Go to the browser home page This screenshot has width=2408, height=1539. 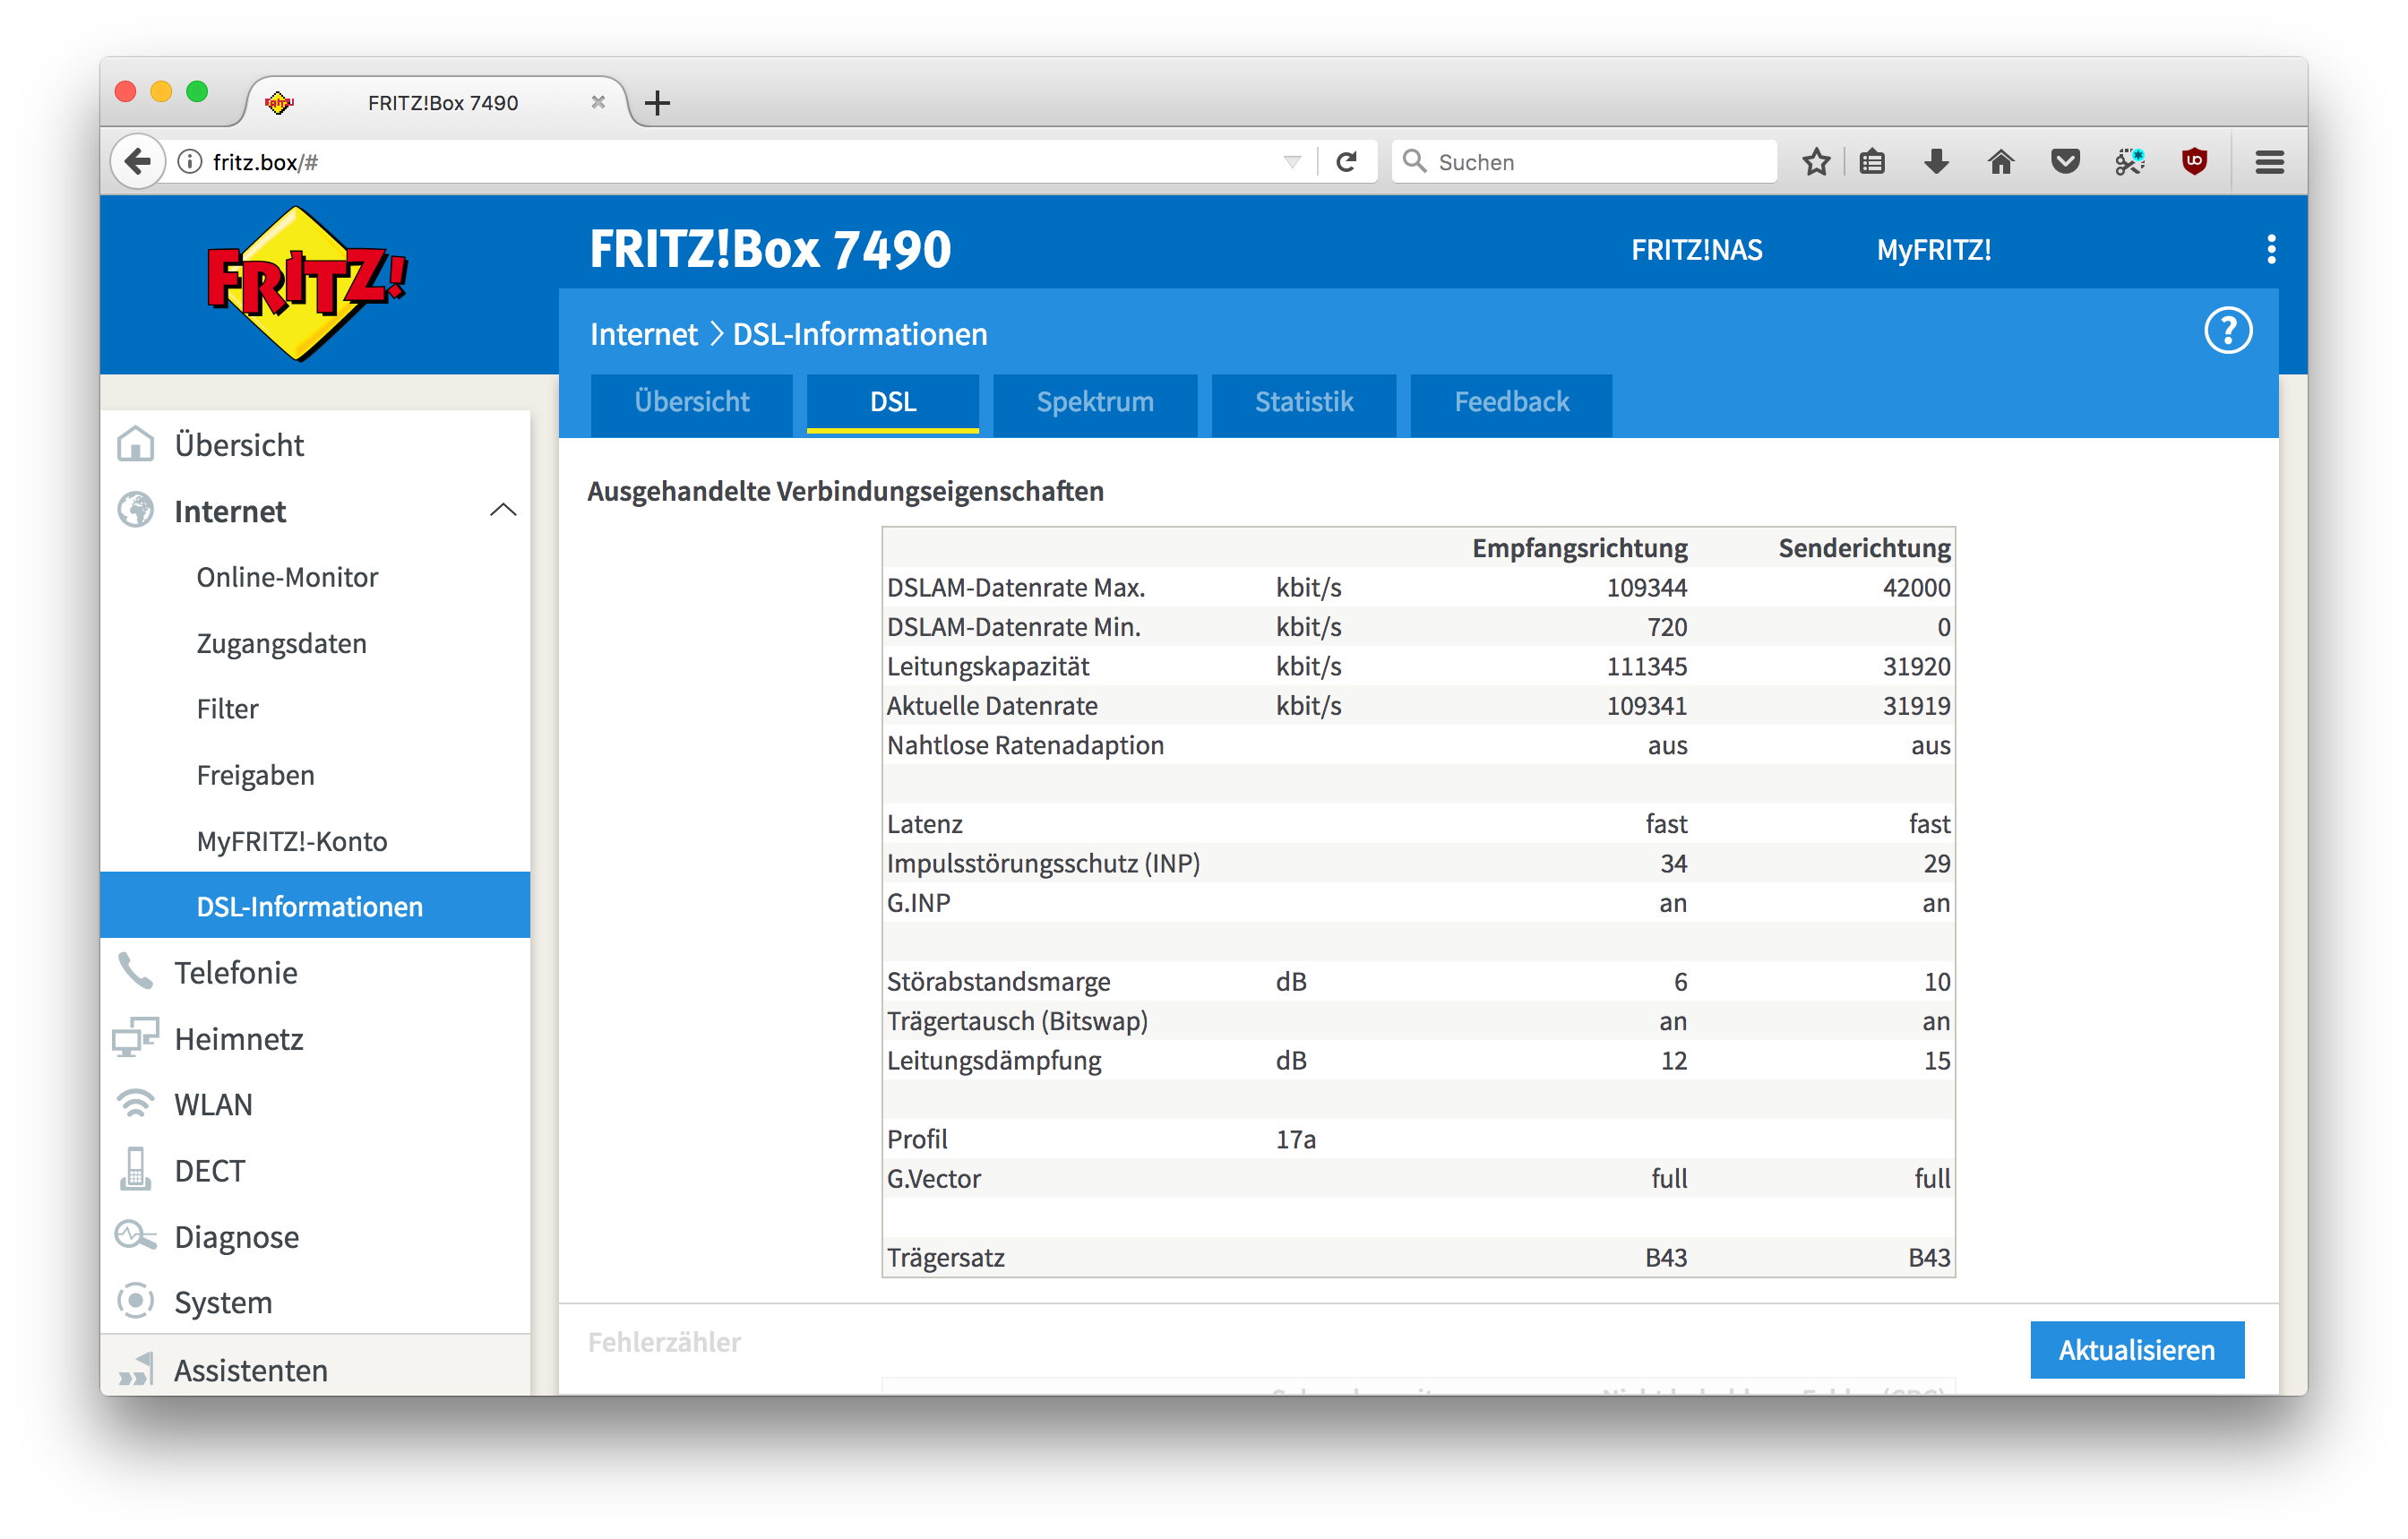pos(2000,161)
